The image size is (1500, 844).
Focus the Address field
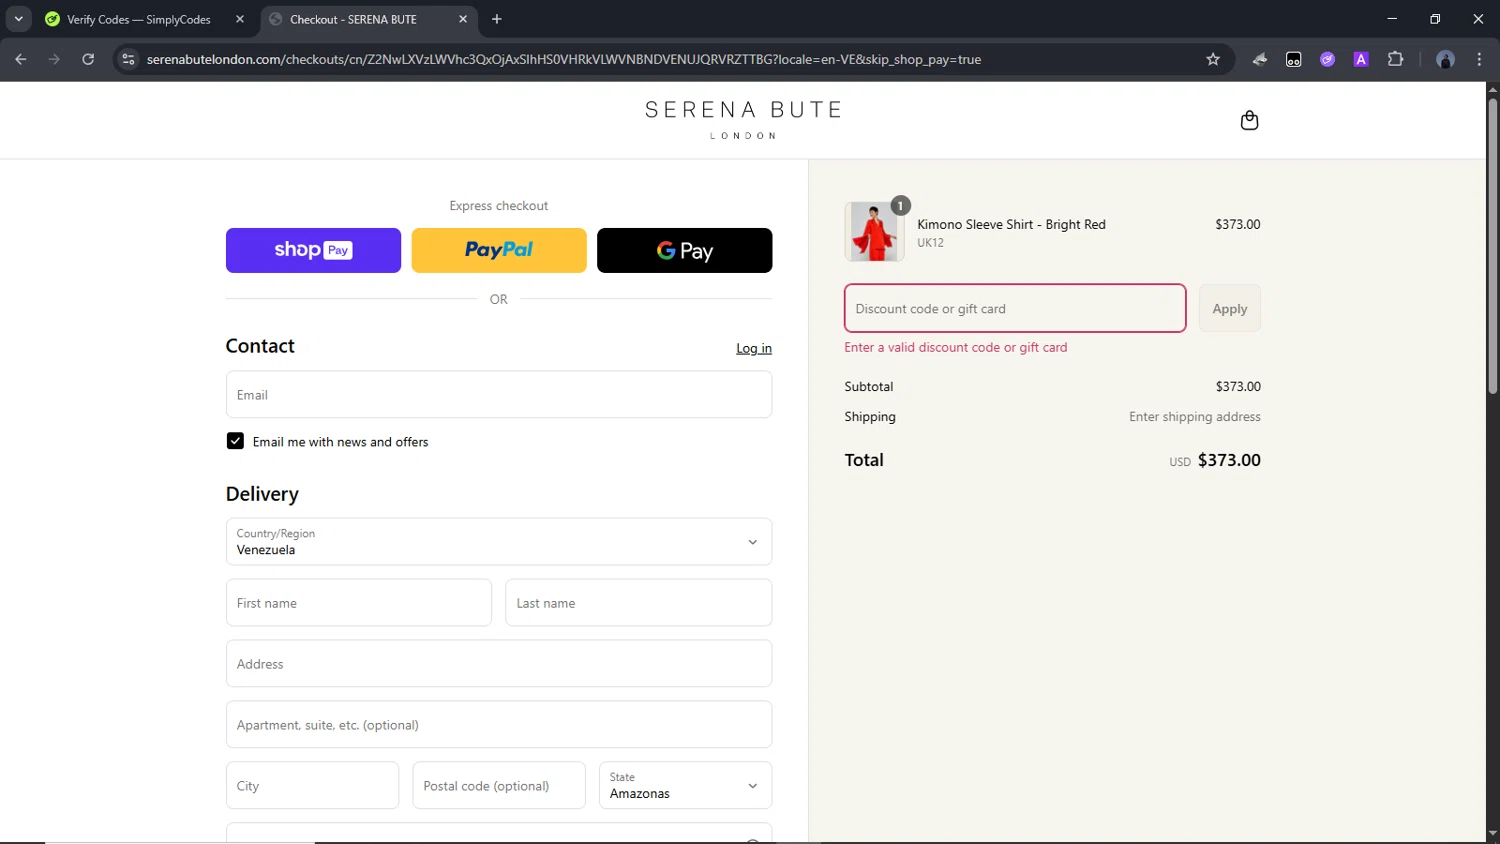pos(499,664)
